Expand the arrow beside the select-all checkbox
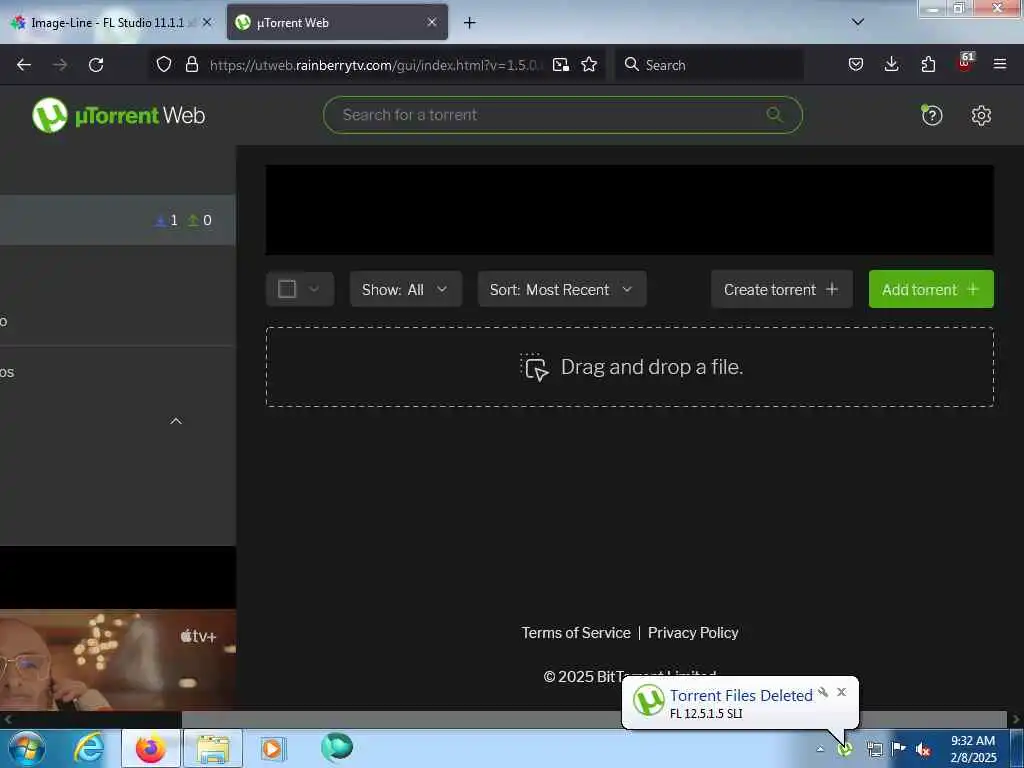 pos(314,289)
